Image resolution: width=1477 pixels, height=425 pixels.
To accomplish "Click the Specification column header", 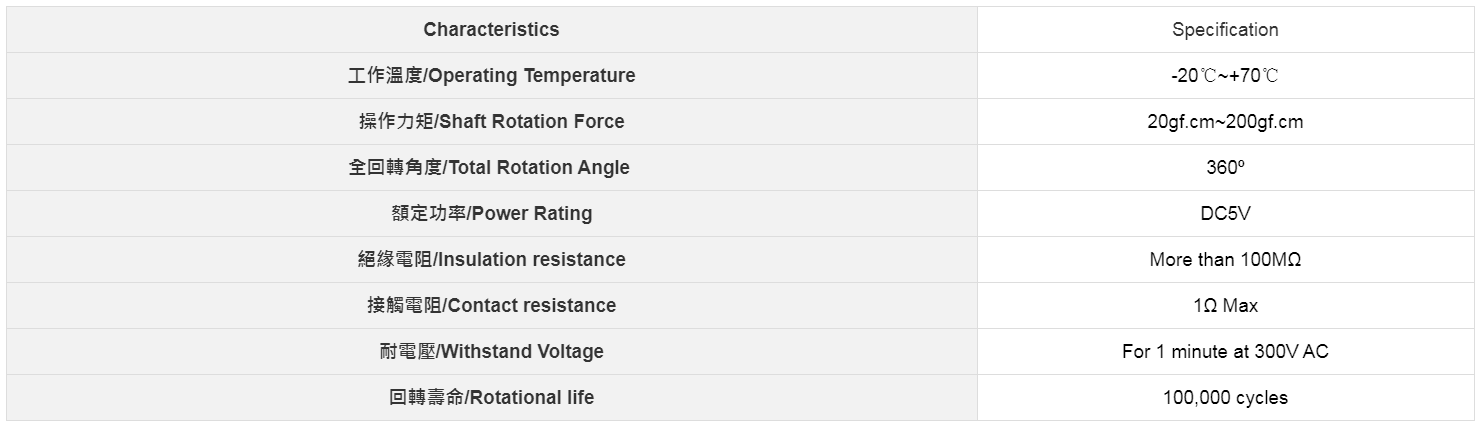I will (x=1225, y=30).
